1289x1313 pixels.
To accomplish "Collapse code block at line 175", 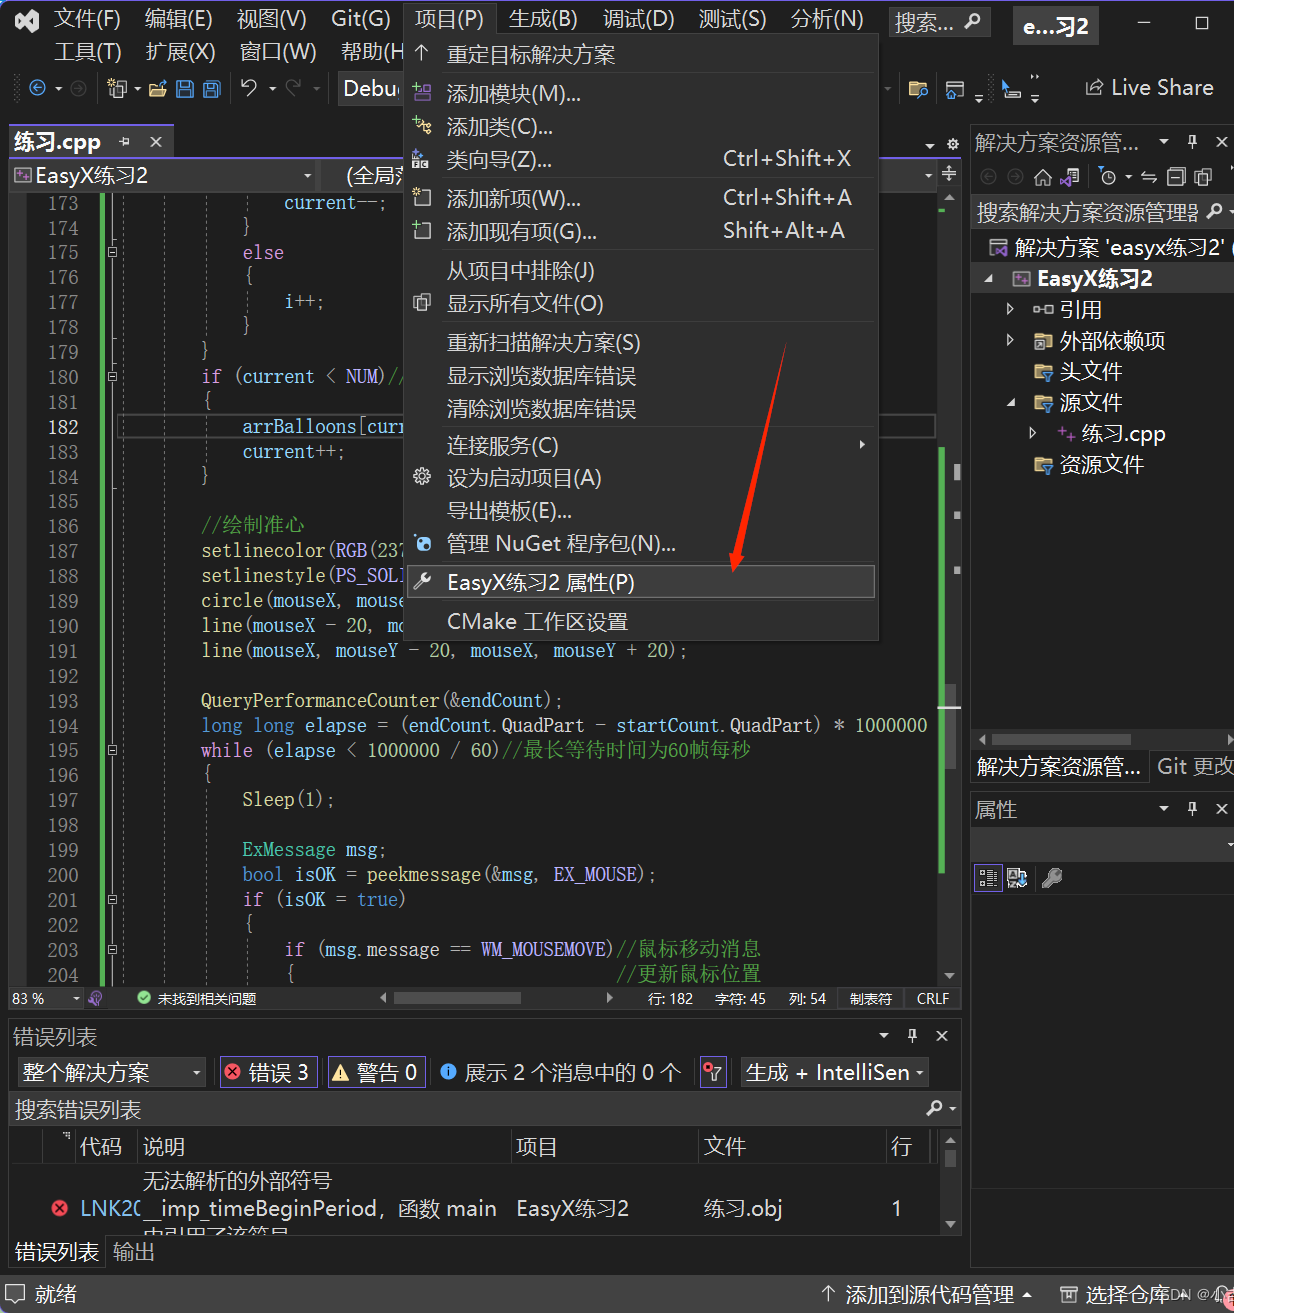I will pyautogui.click(x=112, y=252).
